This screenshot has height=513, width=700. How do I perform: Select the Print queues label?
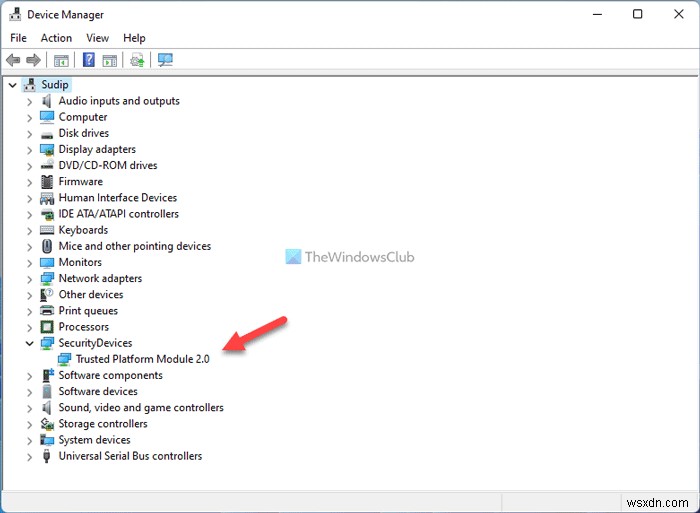click(x=88, y=310)
